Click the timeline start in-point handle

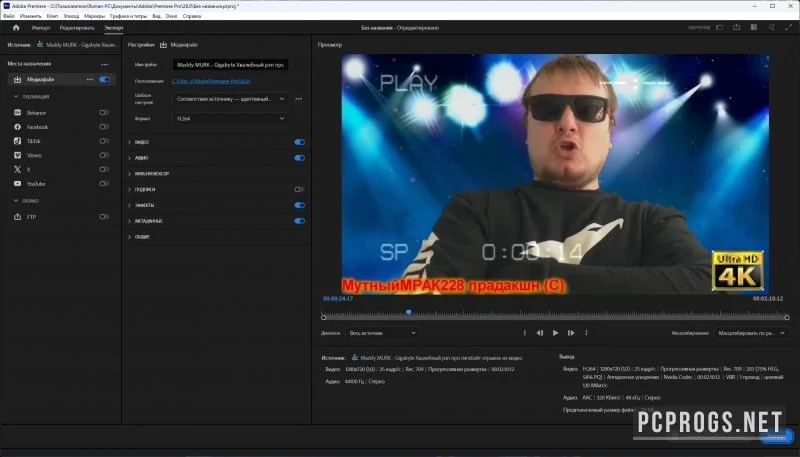[x=323, y=318]
